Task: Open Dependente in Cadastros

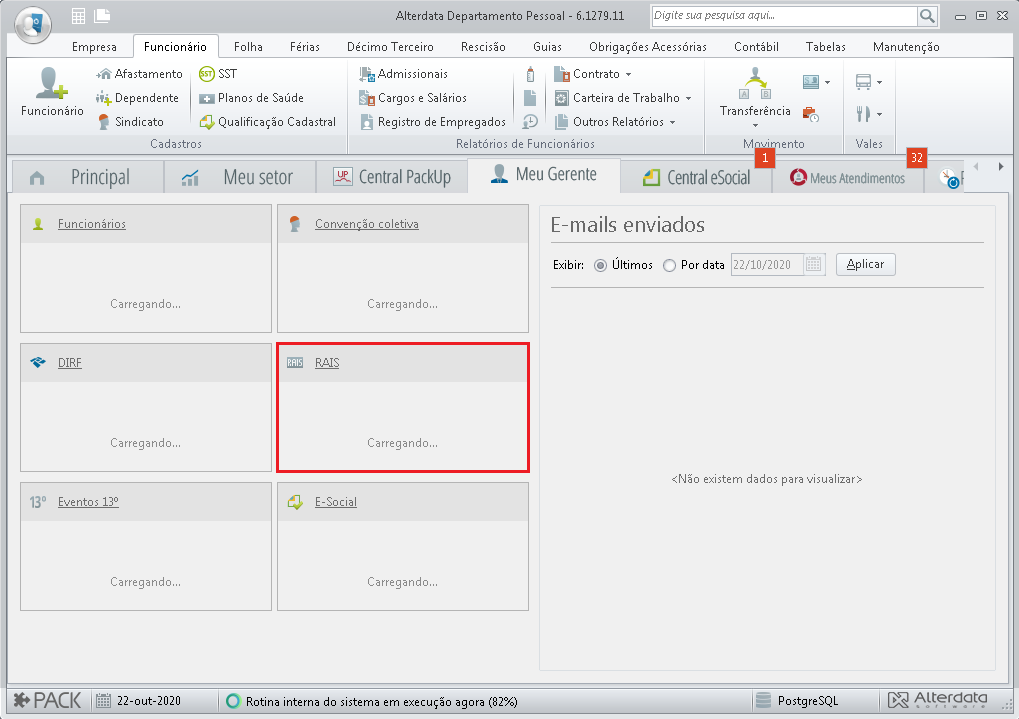Action: 137,98
